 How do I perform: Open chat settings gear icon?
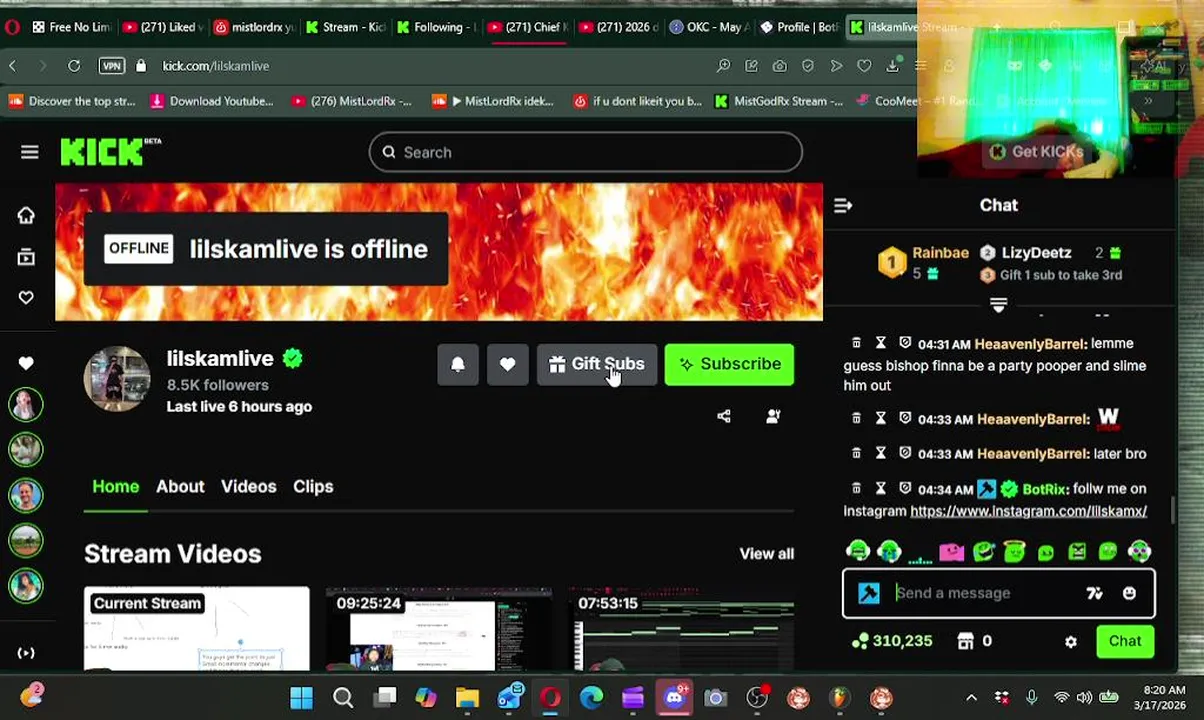coord(1070,642)
